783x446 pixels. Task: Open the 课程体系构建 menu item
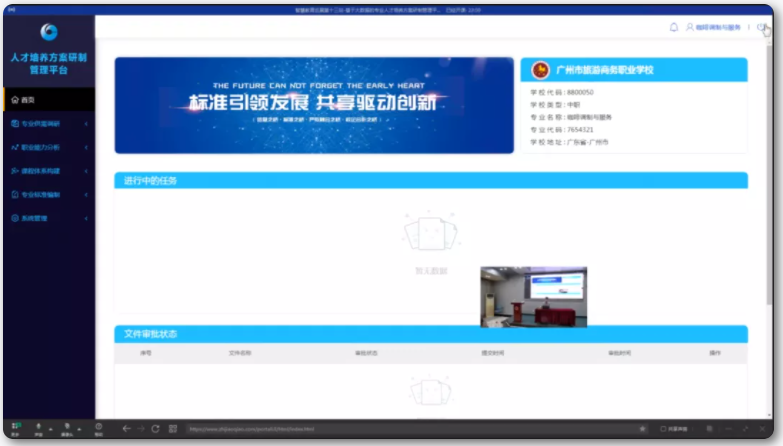pyautogui.click(x=49, y=171)
